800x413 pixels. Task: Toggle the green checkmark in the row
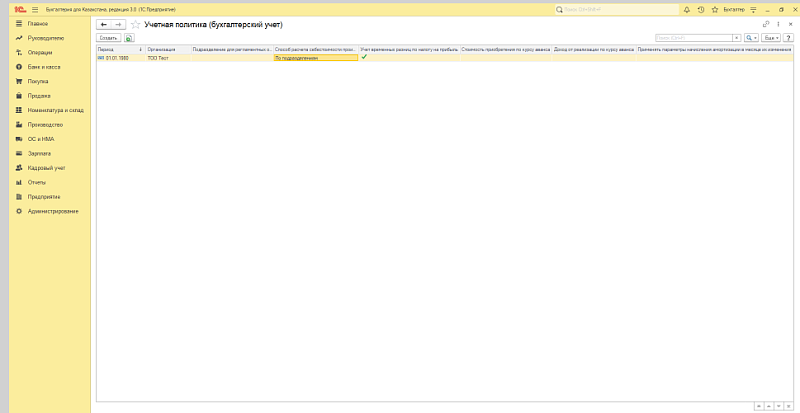[364, 58]
